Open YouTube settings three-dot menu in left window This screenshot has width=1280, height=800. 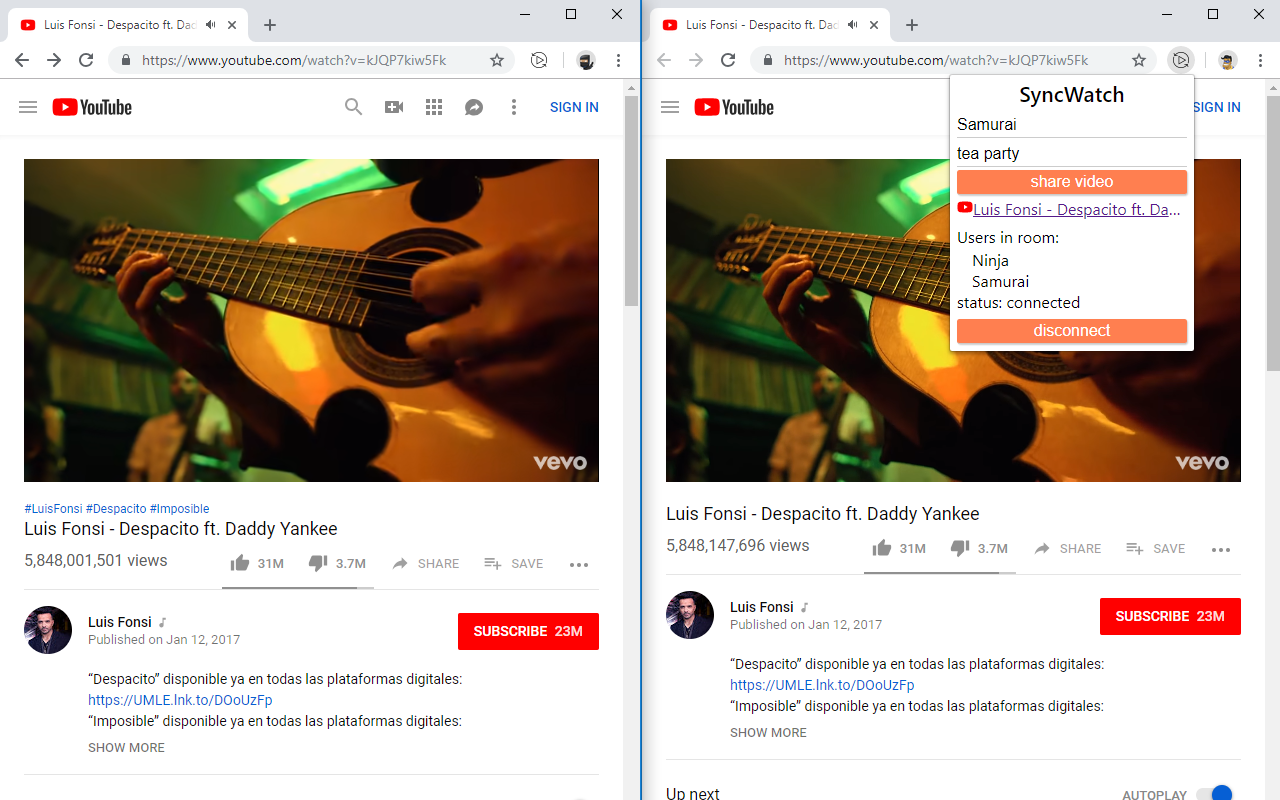514,107
